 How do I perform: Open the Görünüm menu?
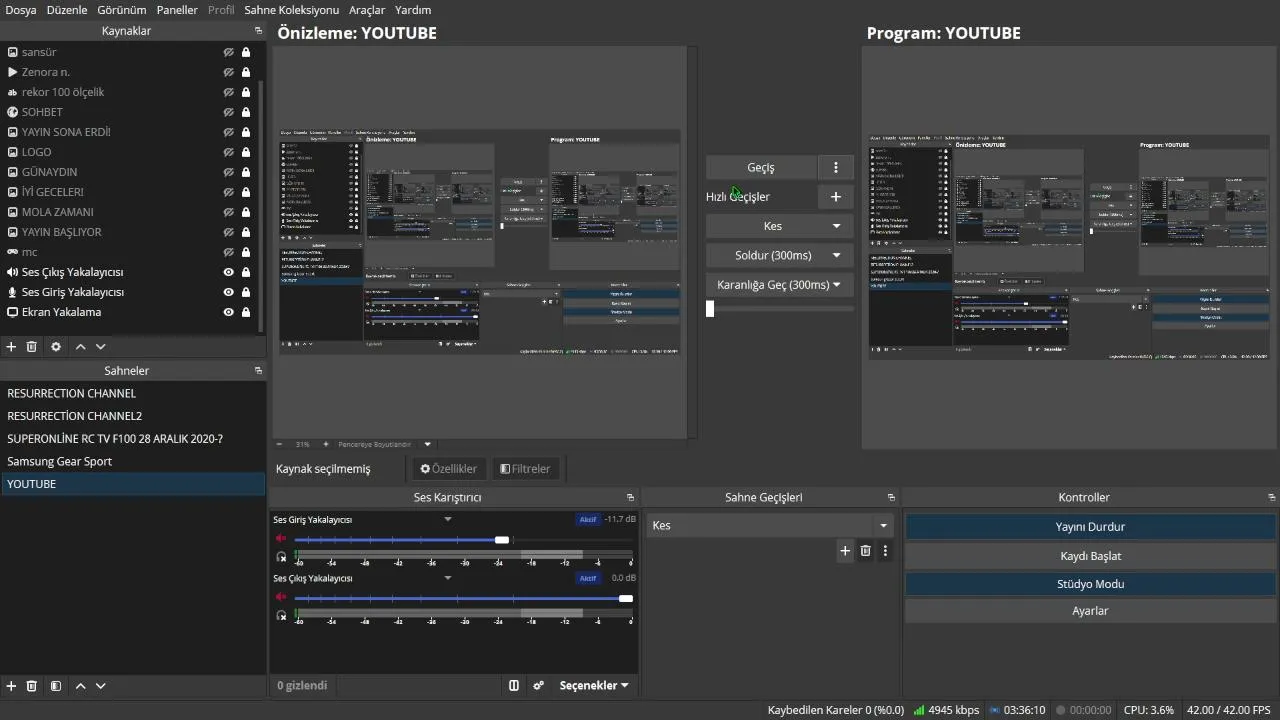[122, 10]
